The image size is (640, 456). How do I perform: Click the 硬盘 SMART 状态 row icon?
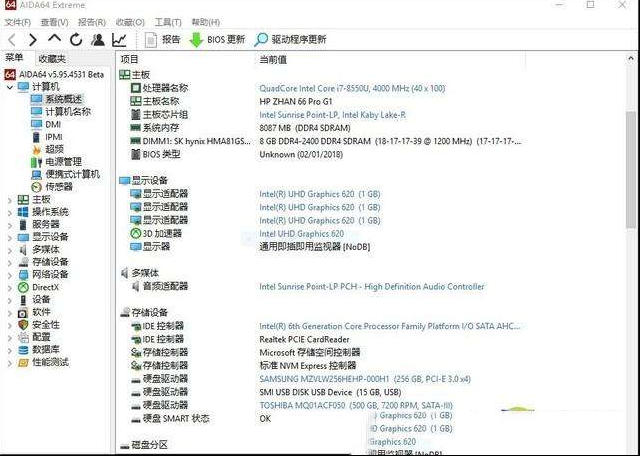pyautogui.click(x=136, y=420)
